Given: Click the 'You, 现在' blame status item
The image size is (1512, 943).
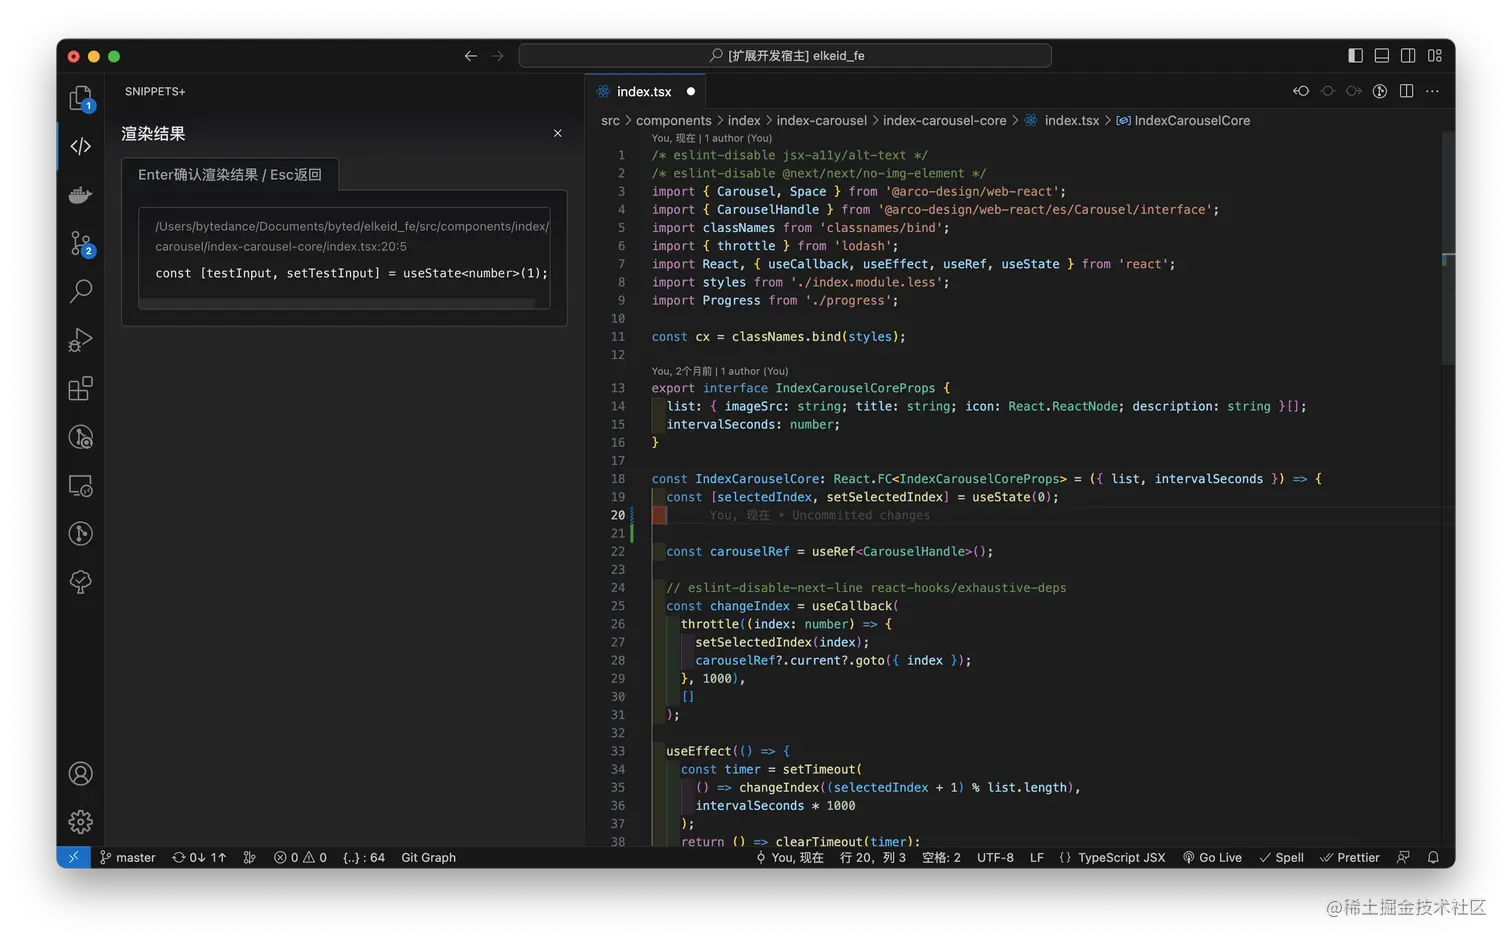Looking at the screenshot, I should [789, 857].
